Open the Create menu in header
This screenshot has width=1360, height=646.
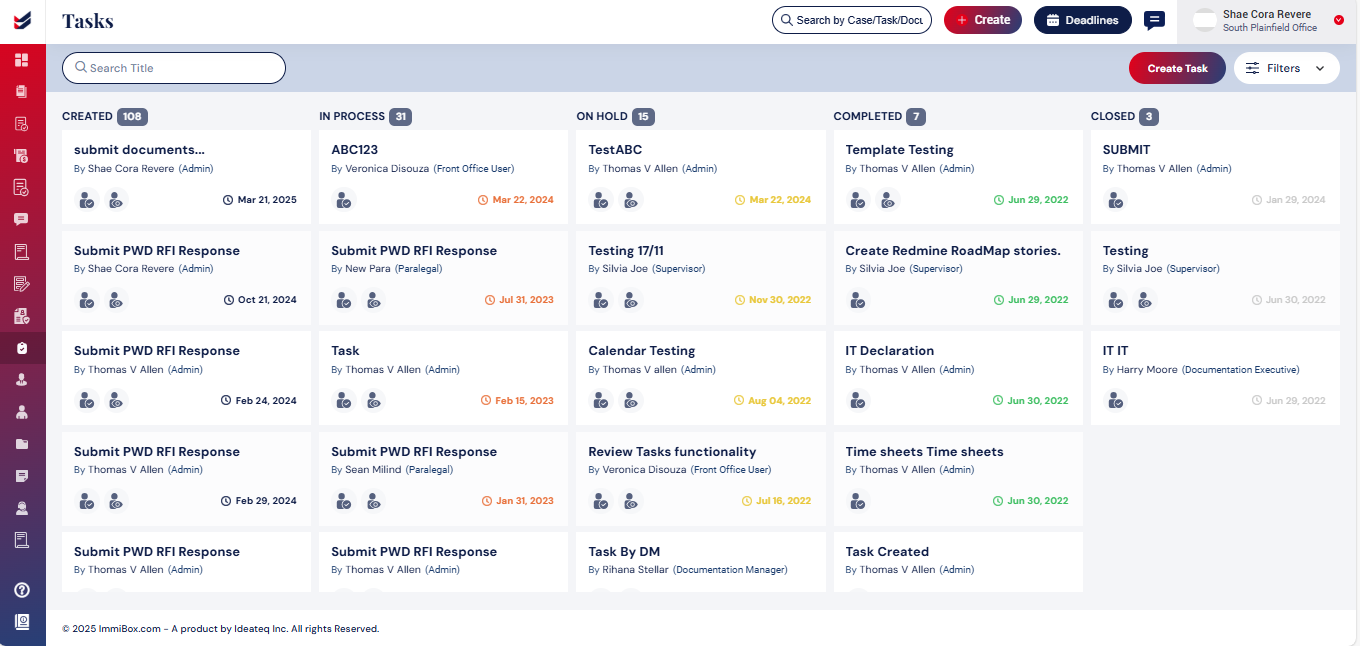[983, 20]
